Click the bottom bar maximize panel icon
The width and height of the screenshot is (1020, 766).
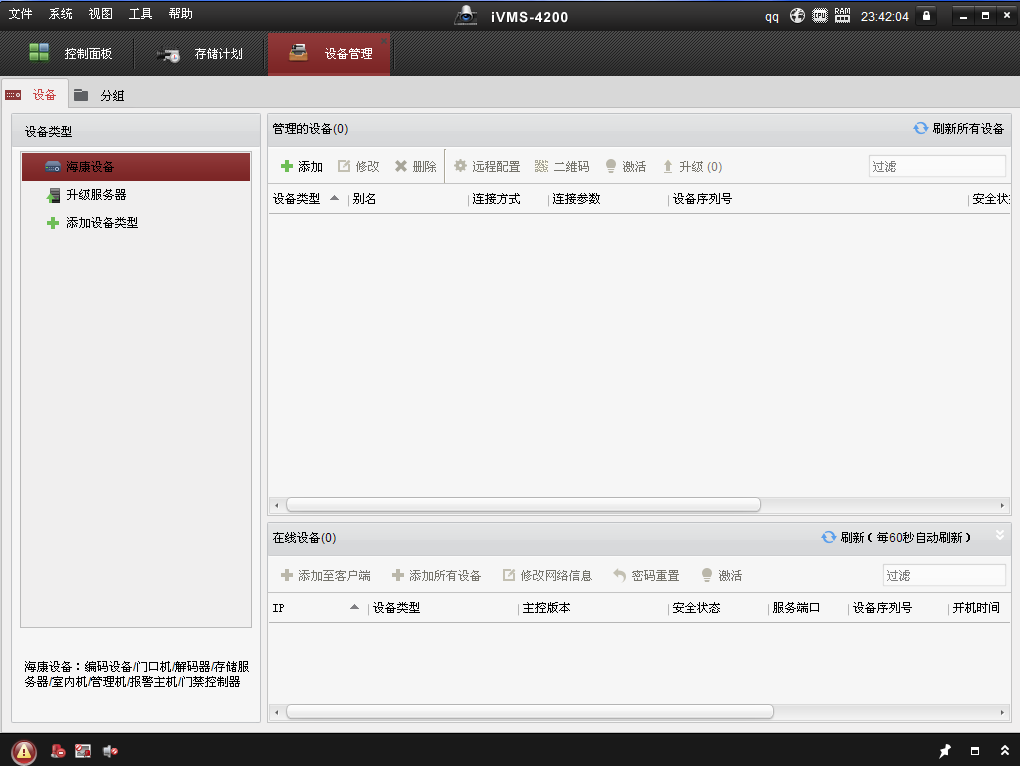(x=974, y=751)
